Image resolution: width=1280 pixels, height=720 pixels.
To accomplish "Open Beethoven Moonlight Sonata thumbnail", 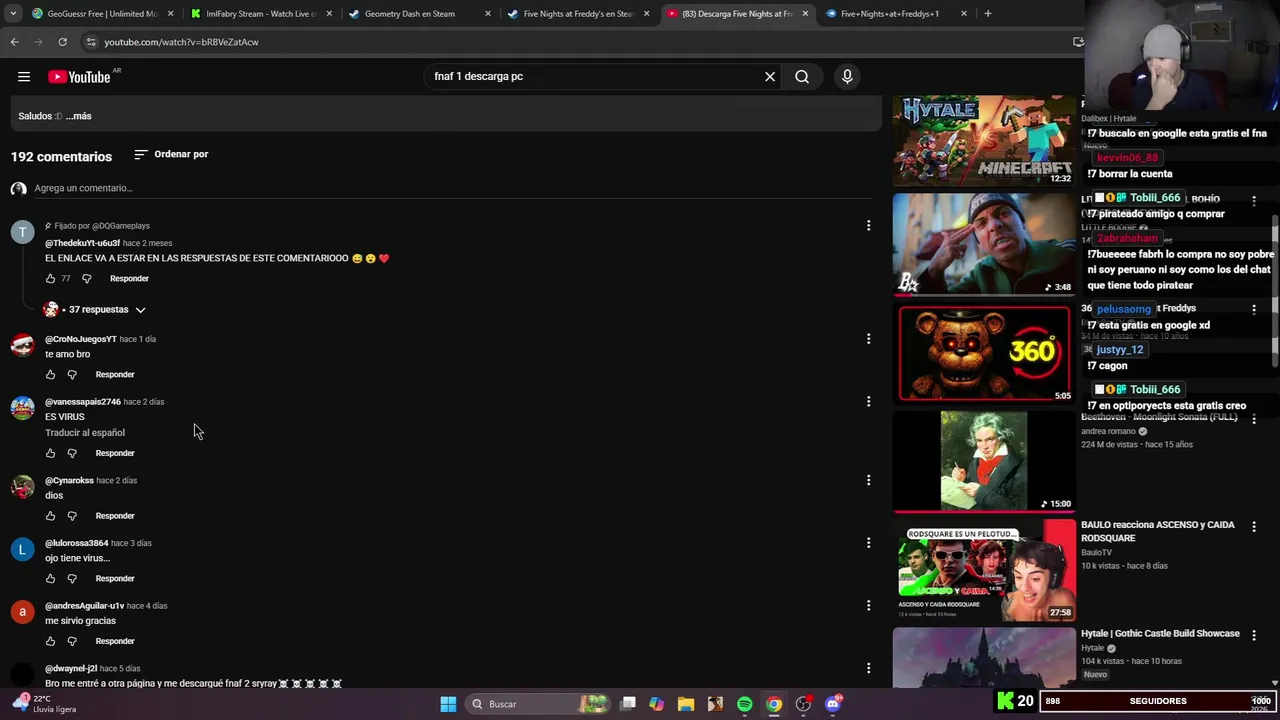I will 984,461.
